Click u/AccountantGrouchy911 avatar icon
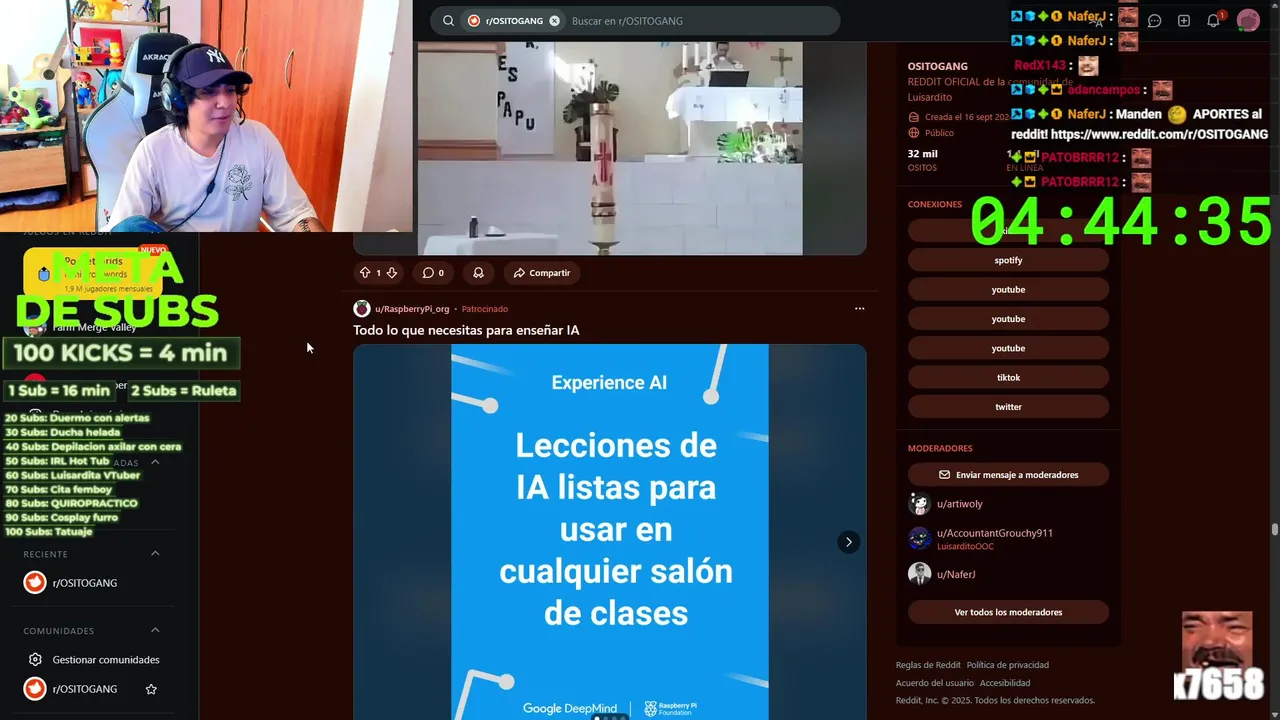This screenshot has width=1280, height=720. 919,539
